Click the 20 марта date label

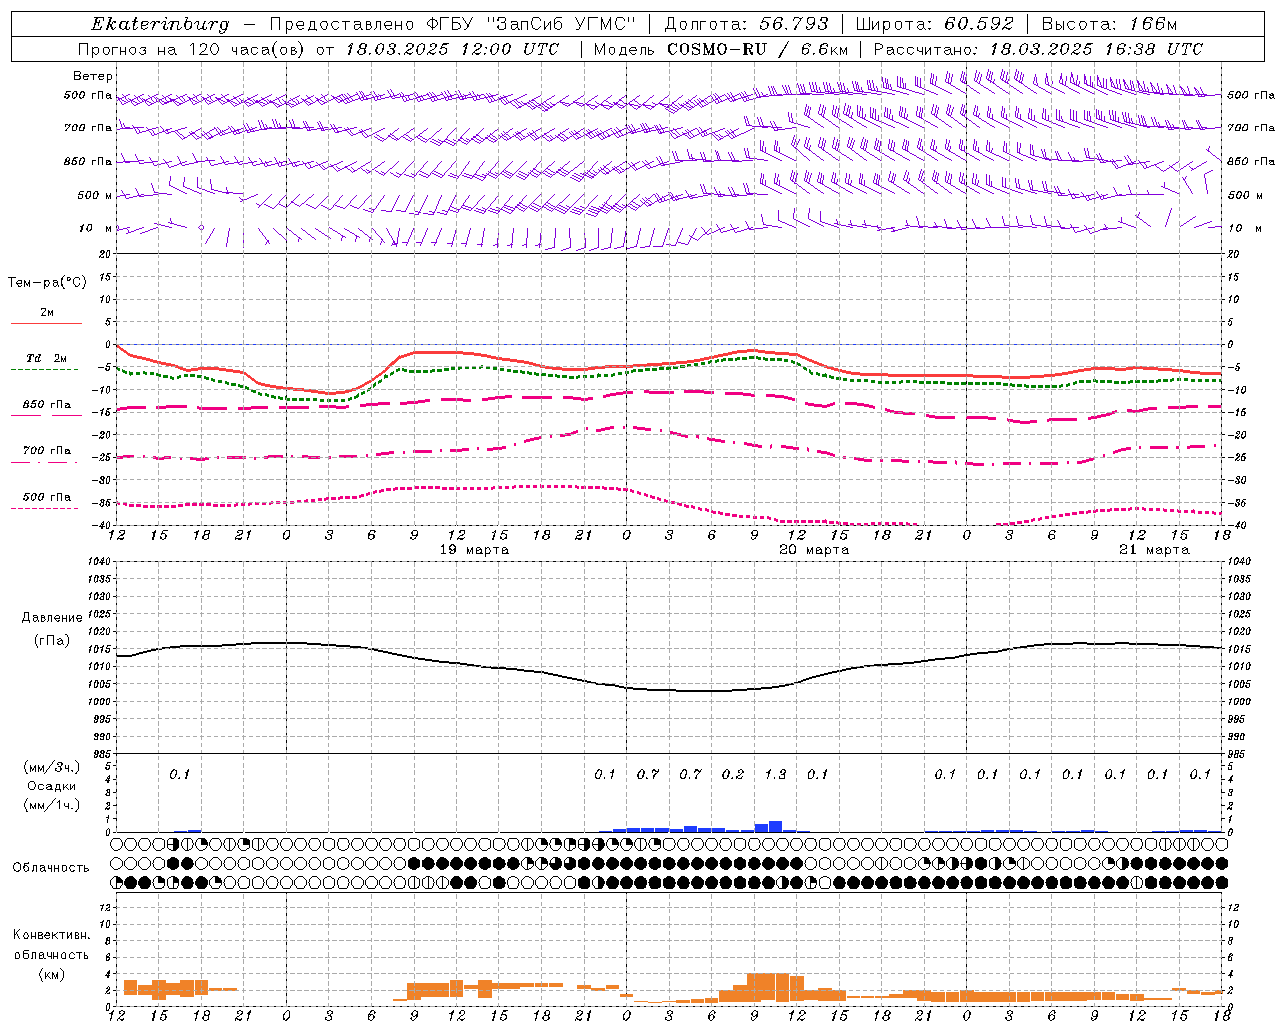point(814,550)
